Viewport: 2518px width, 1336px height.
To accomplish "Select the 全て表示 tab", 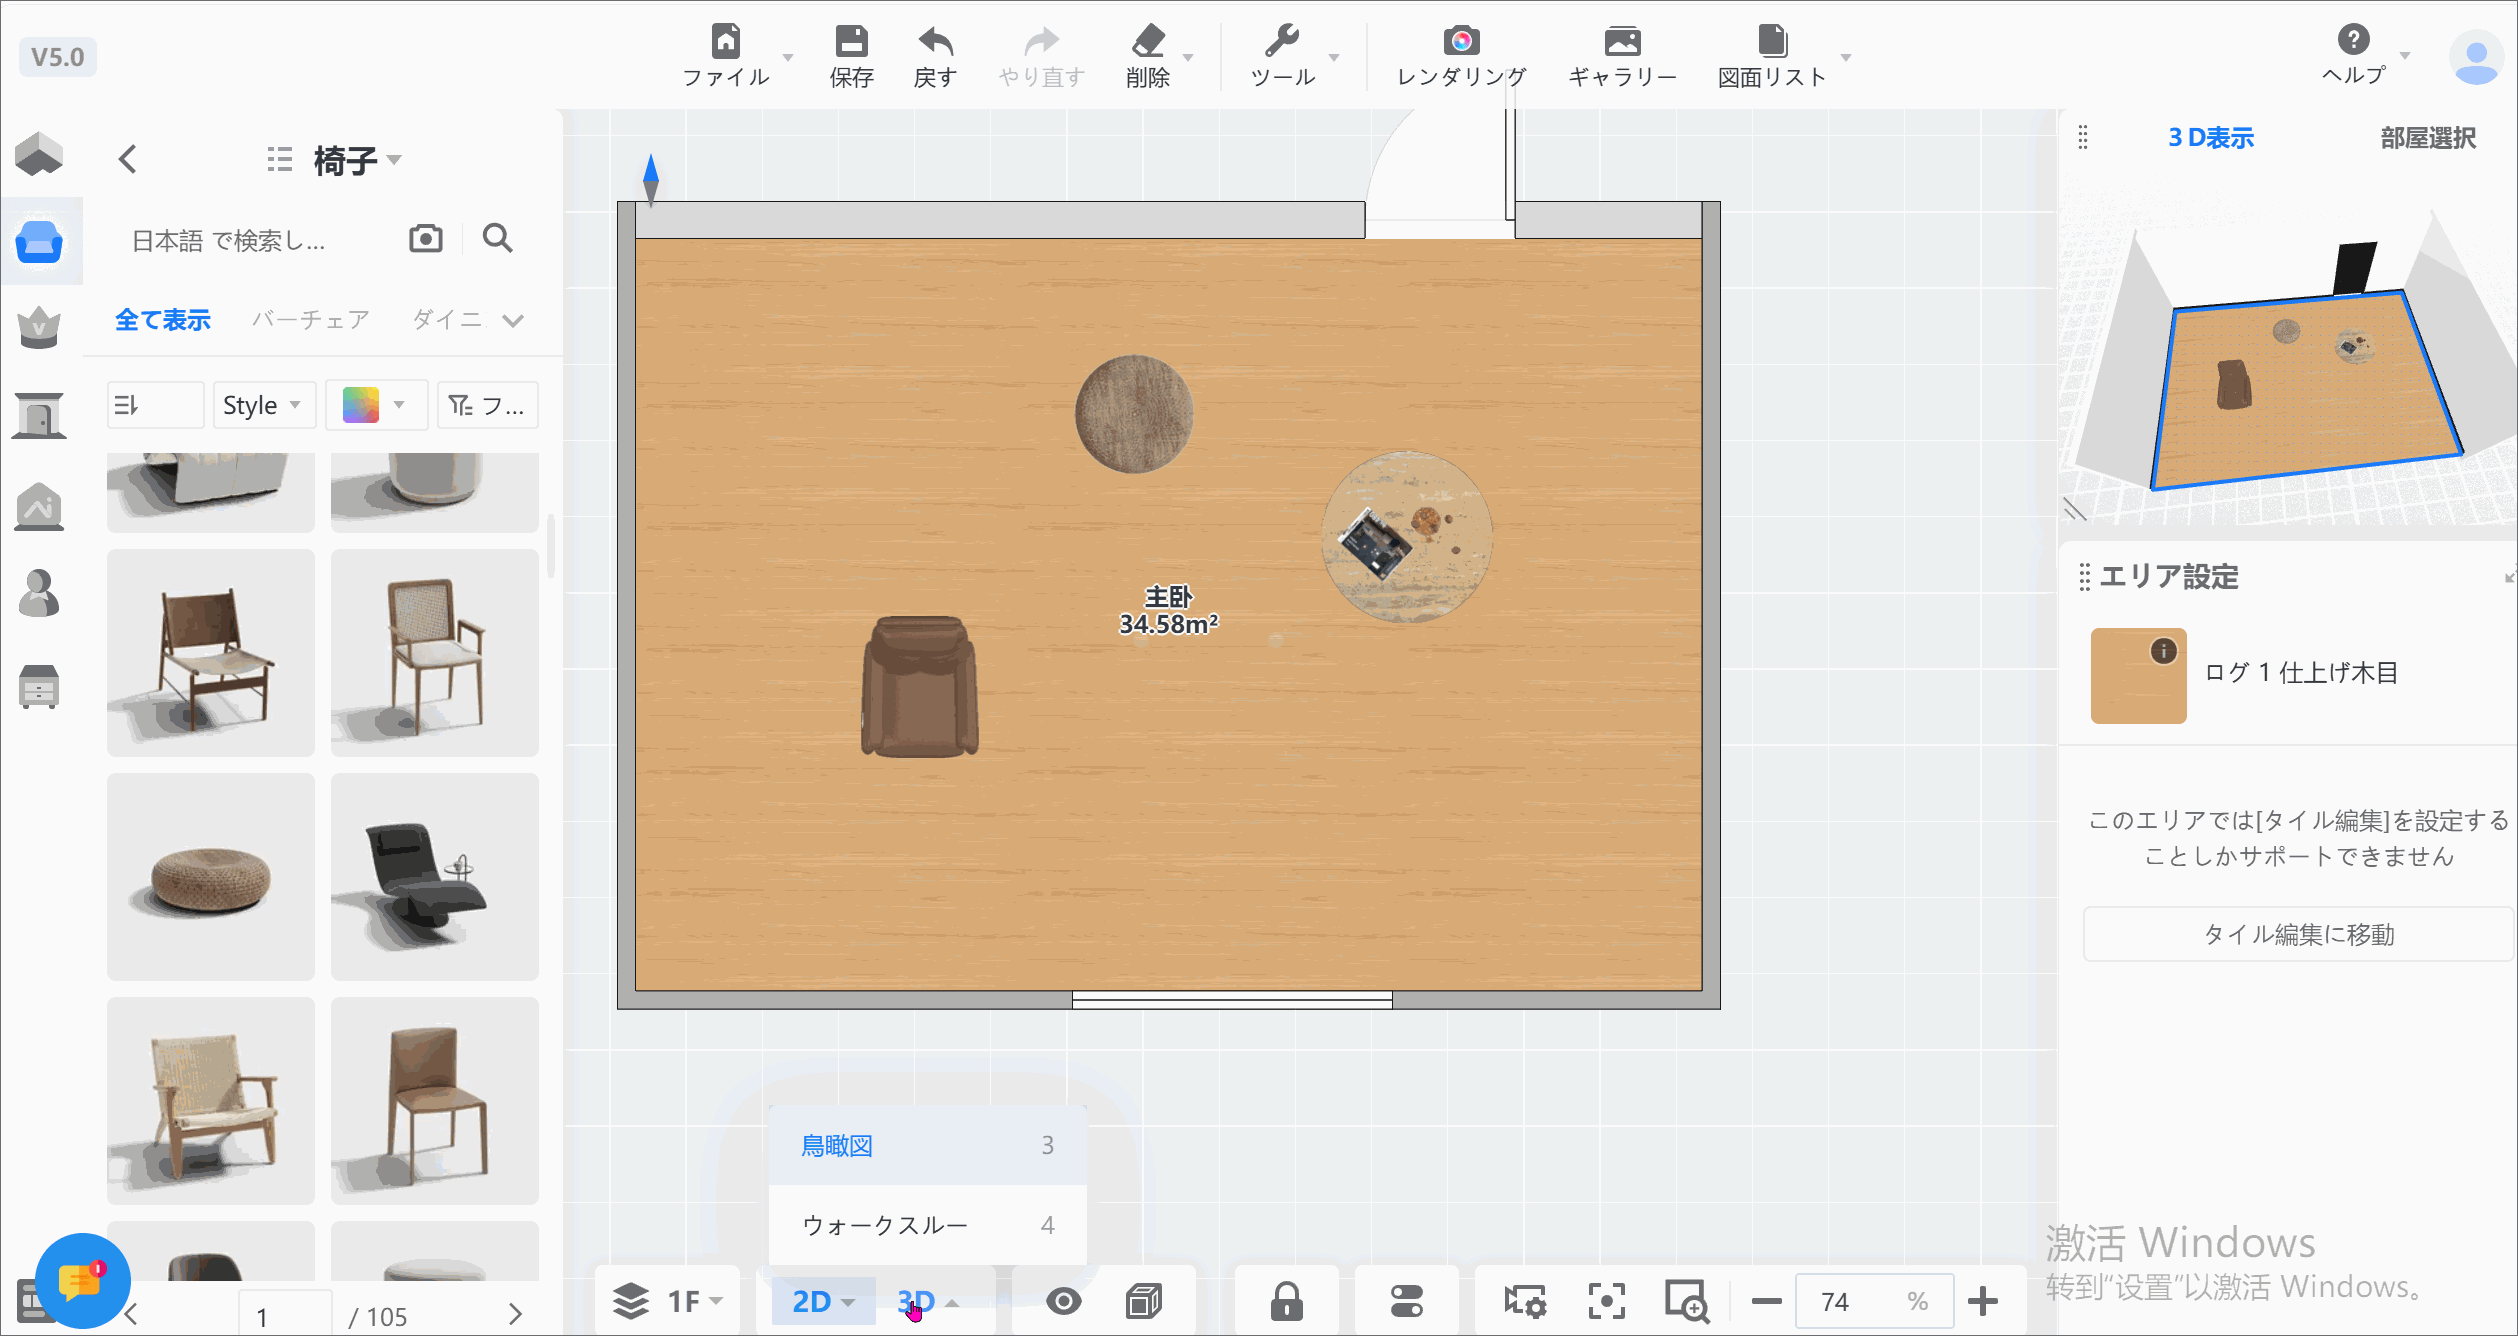I will click(163, 320).
